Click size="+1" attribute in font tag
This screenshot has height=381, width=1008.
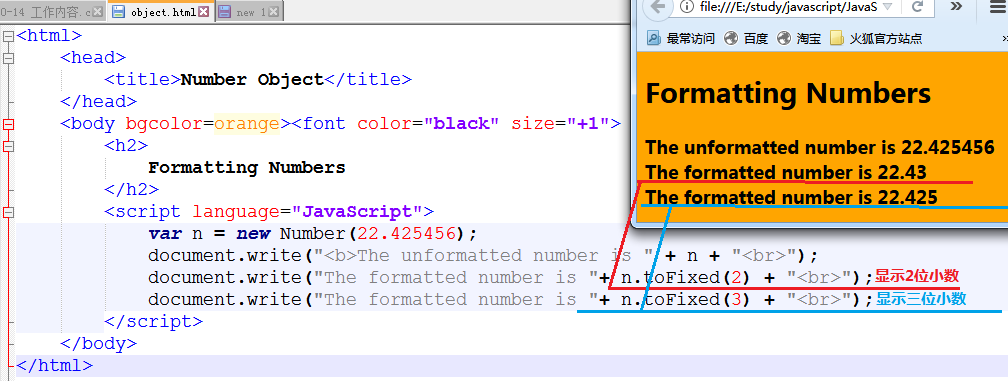click(560, 123)
